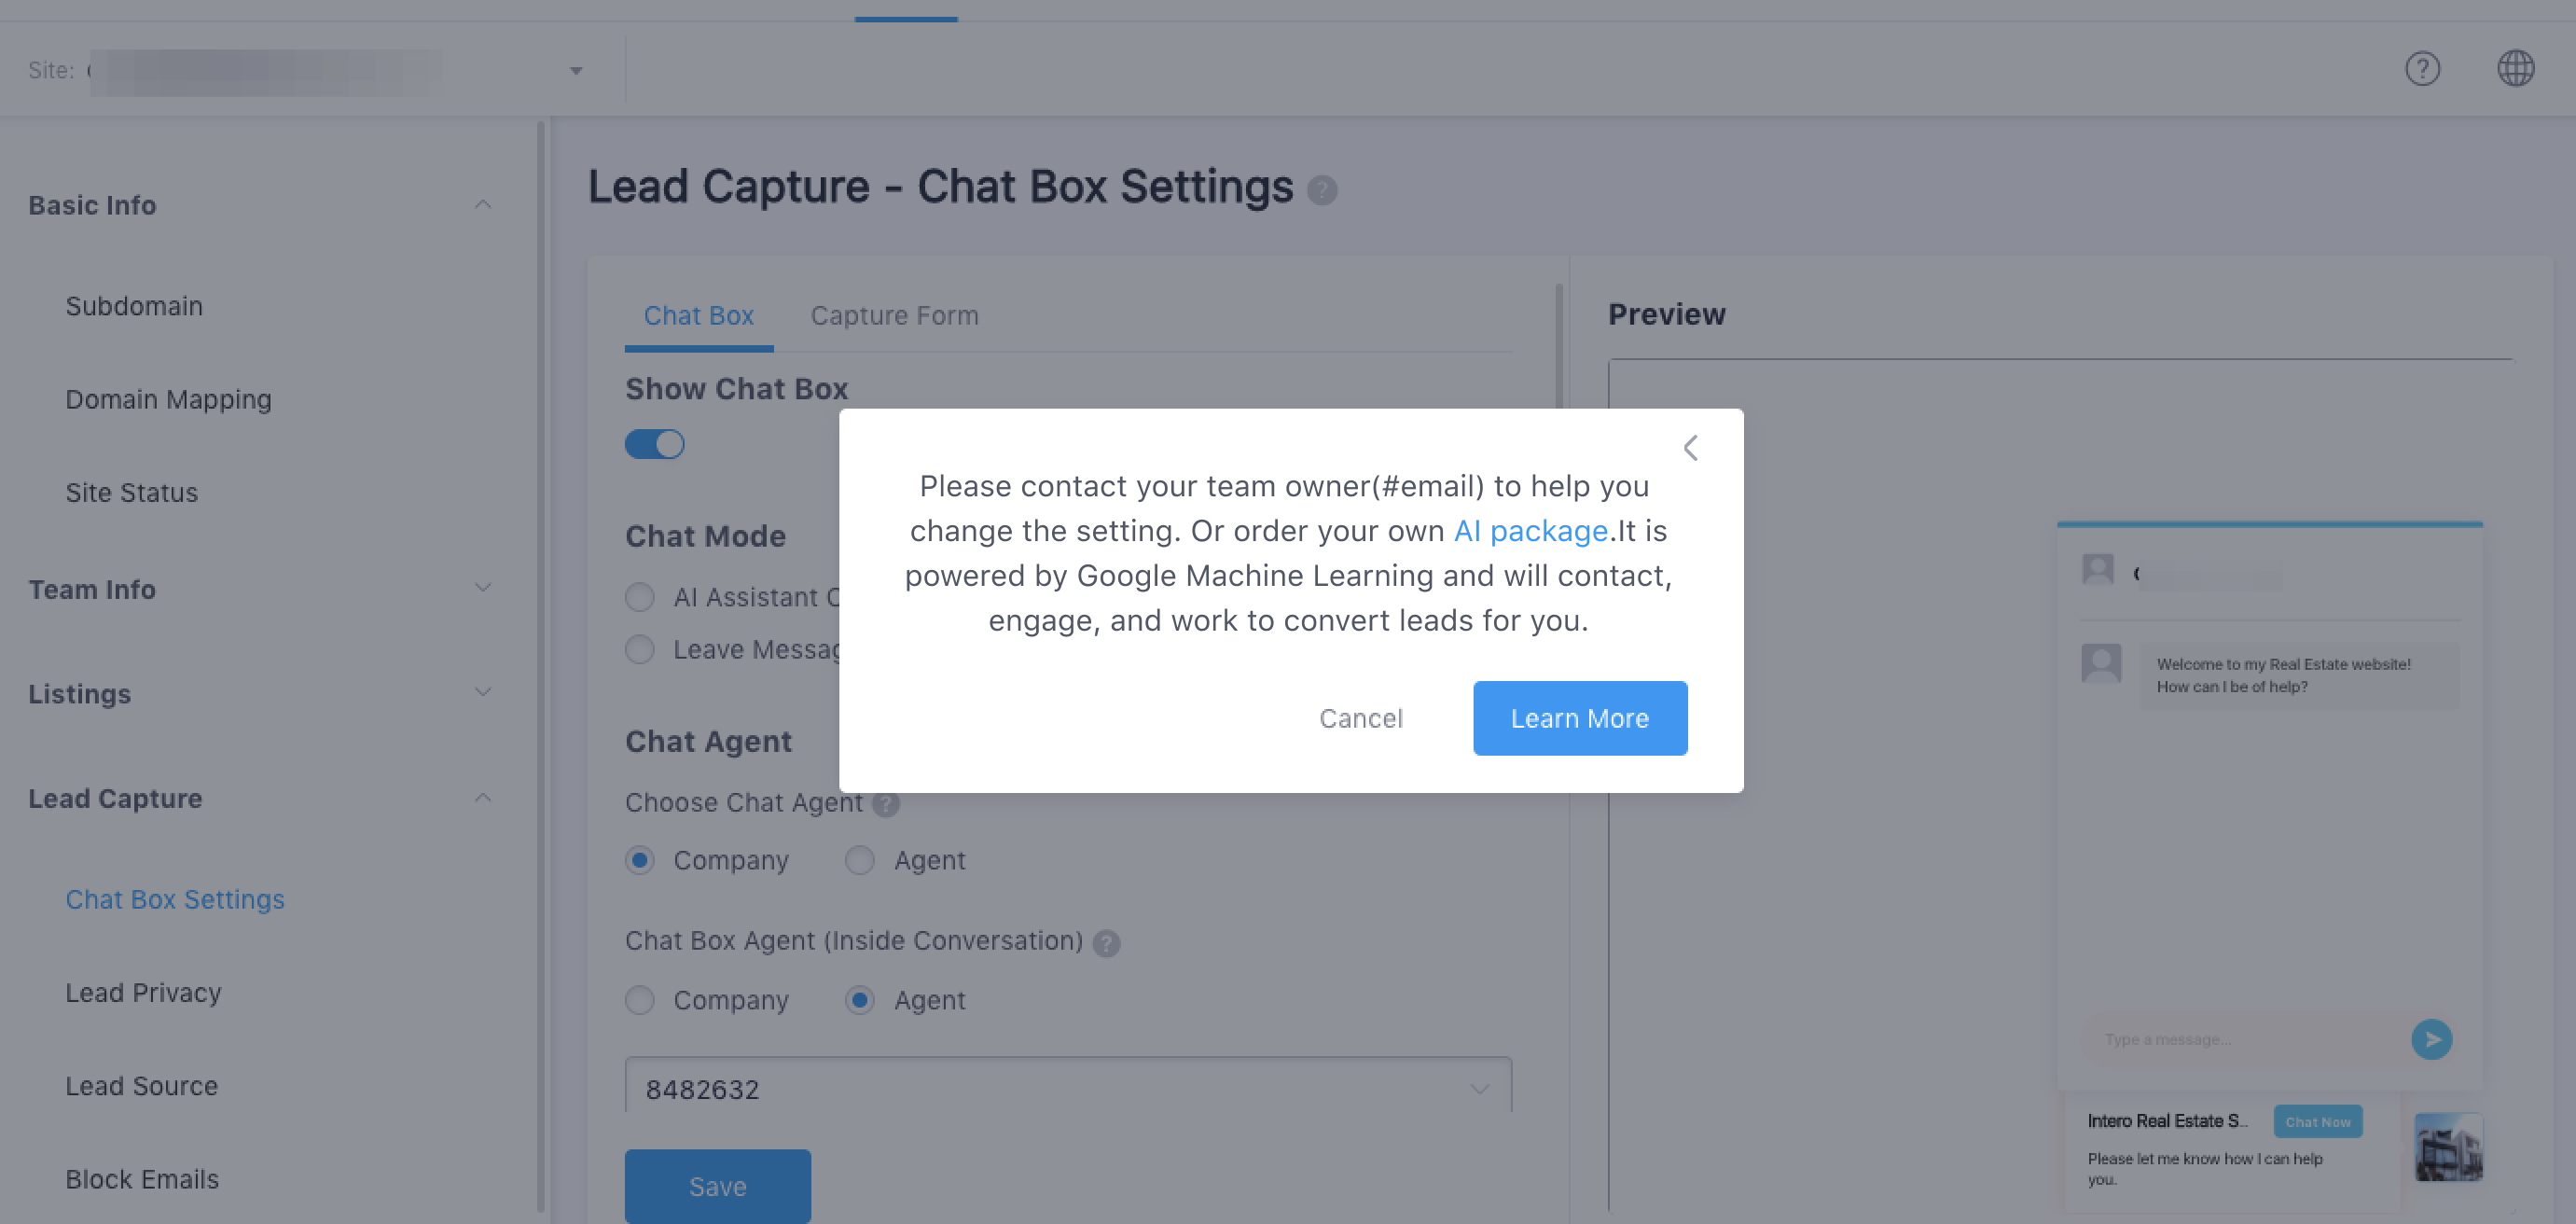Click the building thumbnail in preview
Viewport: 2576px width, 1224px height.
point(2448,1147)
